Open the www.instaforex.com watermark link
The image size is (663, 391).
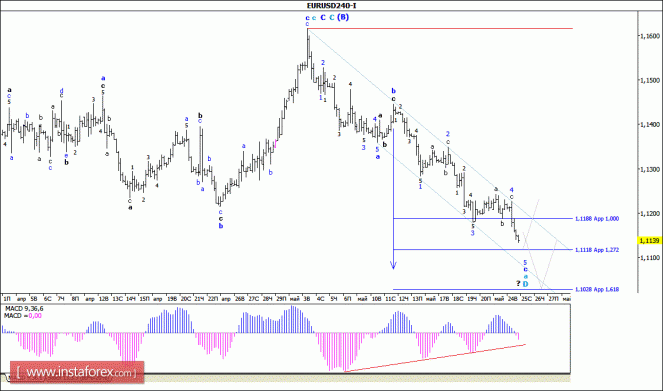77,372
